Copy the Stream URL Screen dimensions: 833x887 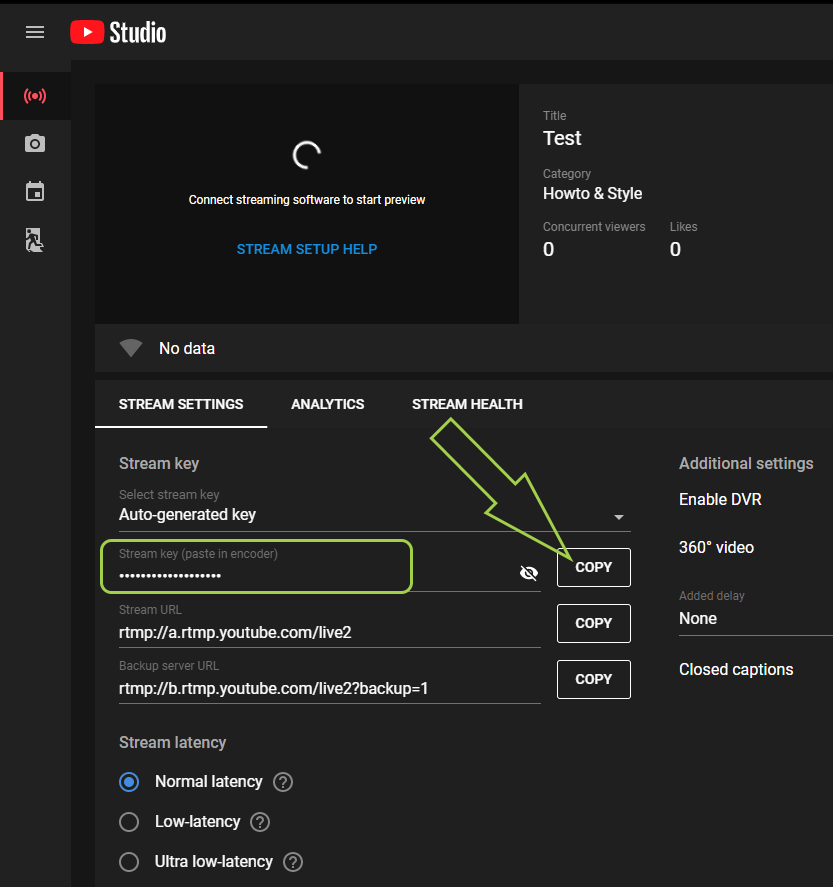[x=594, y=623]
